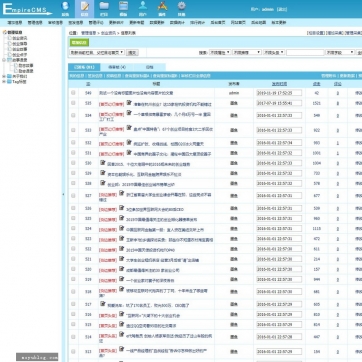Click the submit button next to column dropdown

[133, 52]
